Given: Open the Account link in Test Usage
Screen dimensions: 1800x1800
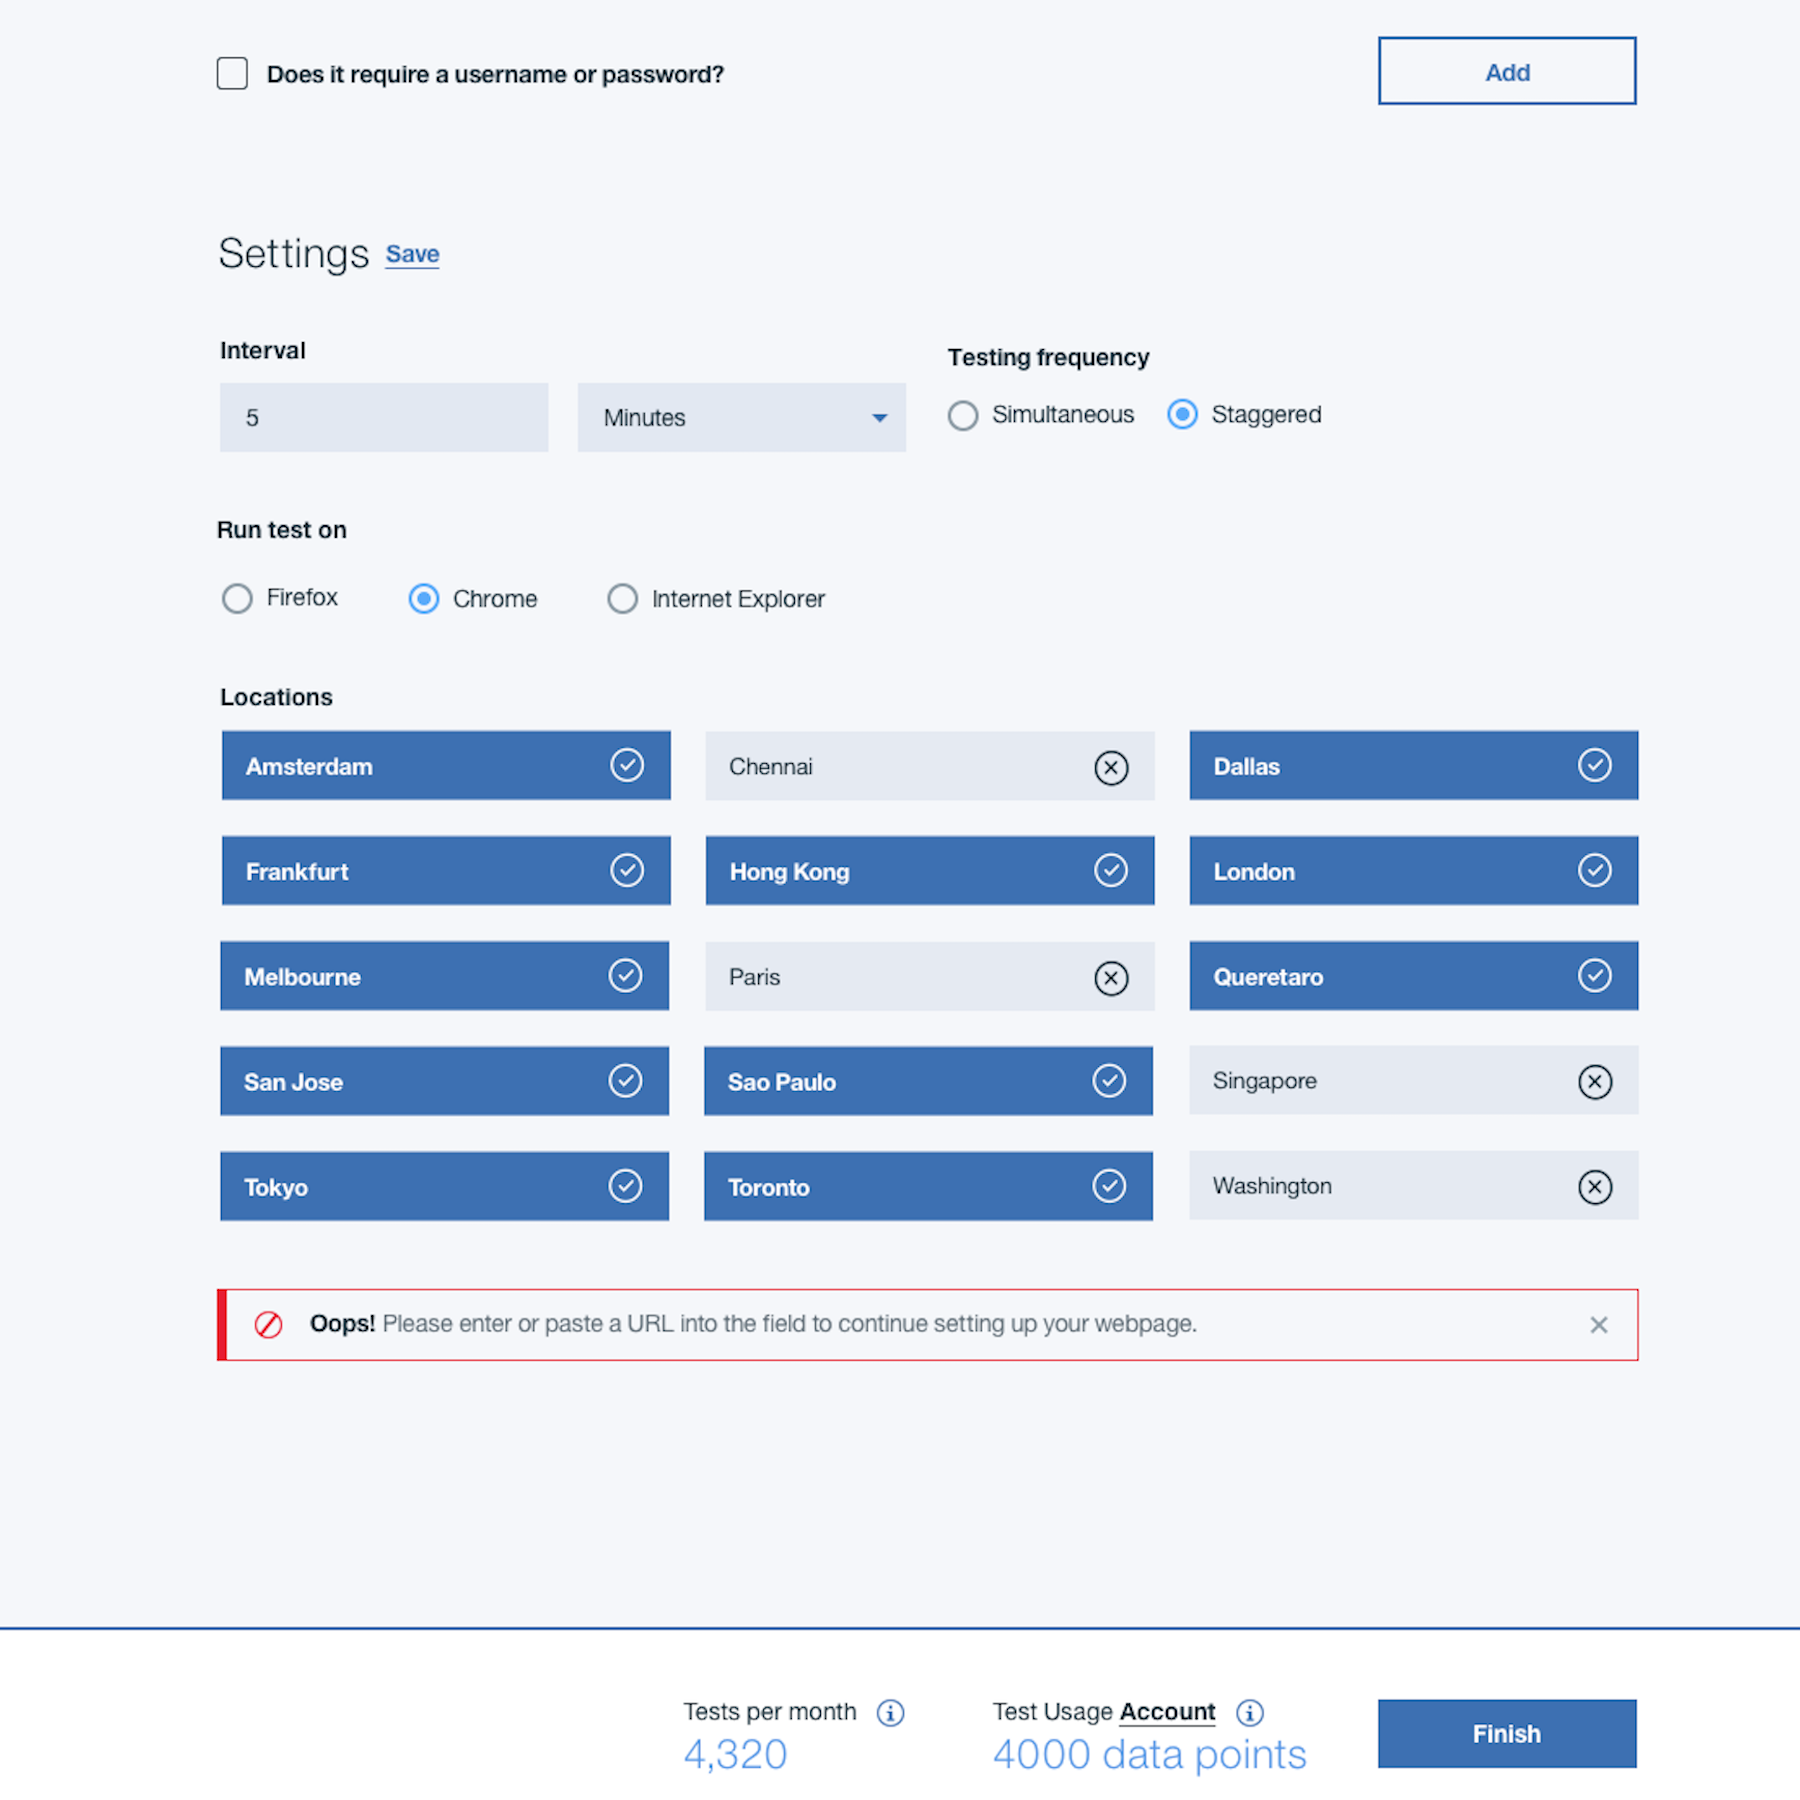Looking at the screenshot, I should pyautogui.click(x=1167, y=1712).
